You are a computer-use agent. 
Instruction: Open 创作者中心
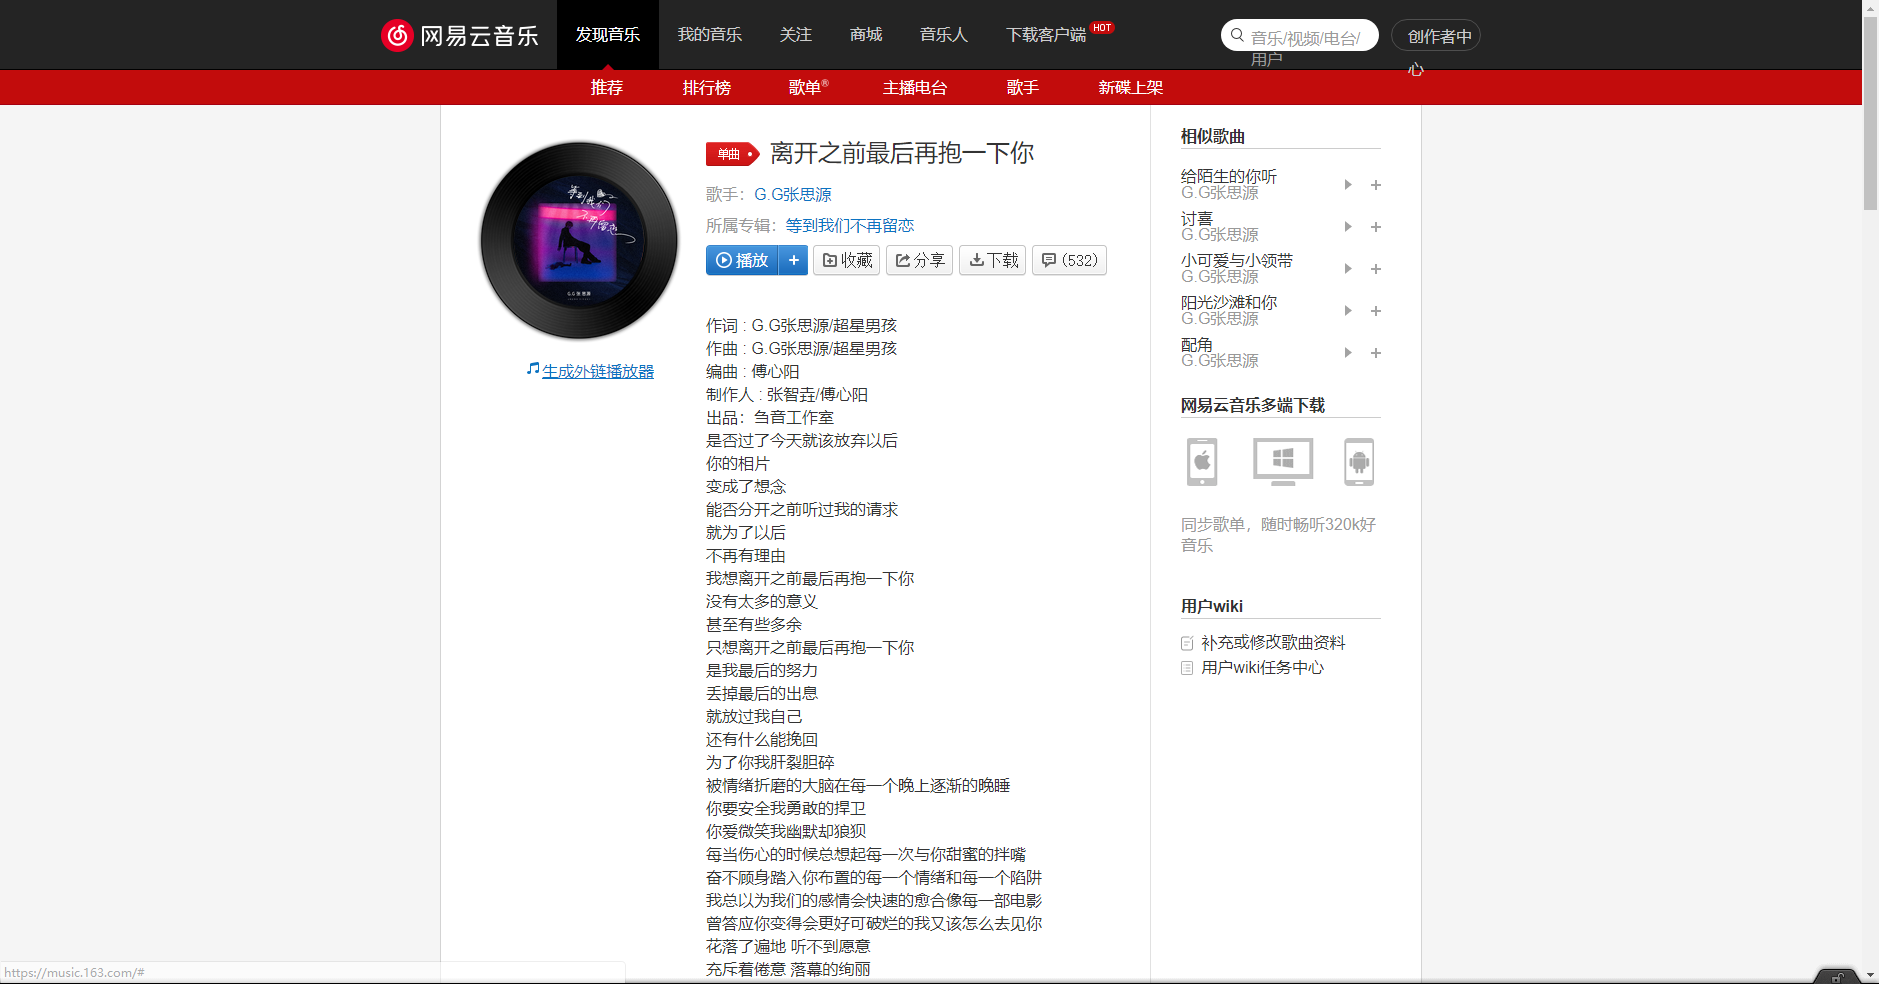click(1436, 34)
